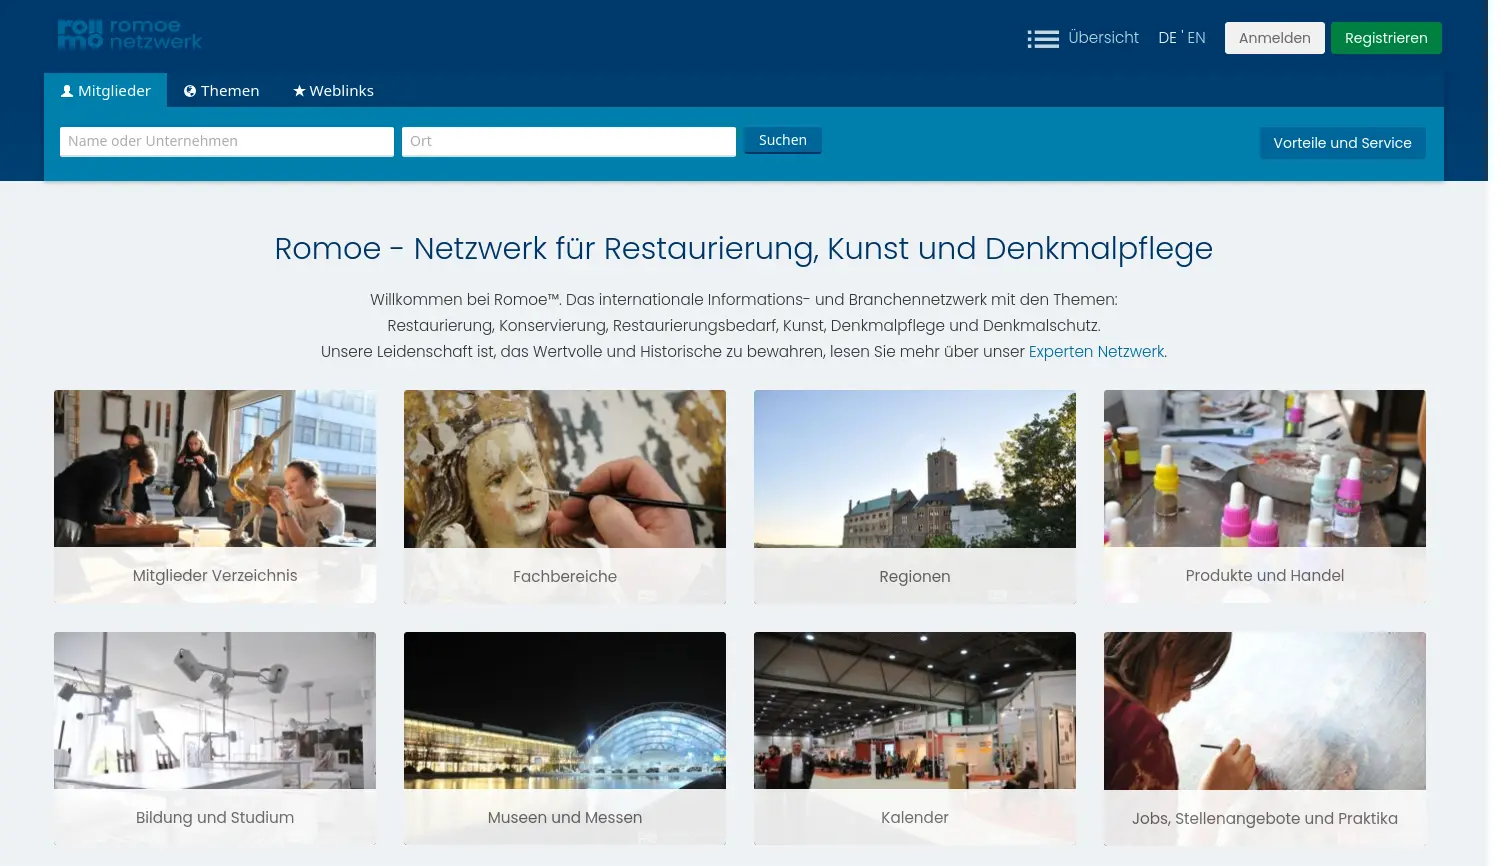Open the Museen und Messen night photo
The height and width of the screenshot is (866, 1500).
point(565,711)
